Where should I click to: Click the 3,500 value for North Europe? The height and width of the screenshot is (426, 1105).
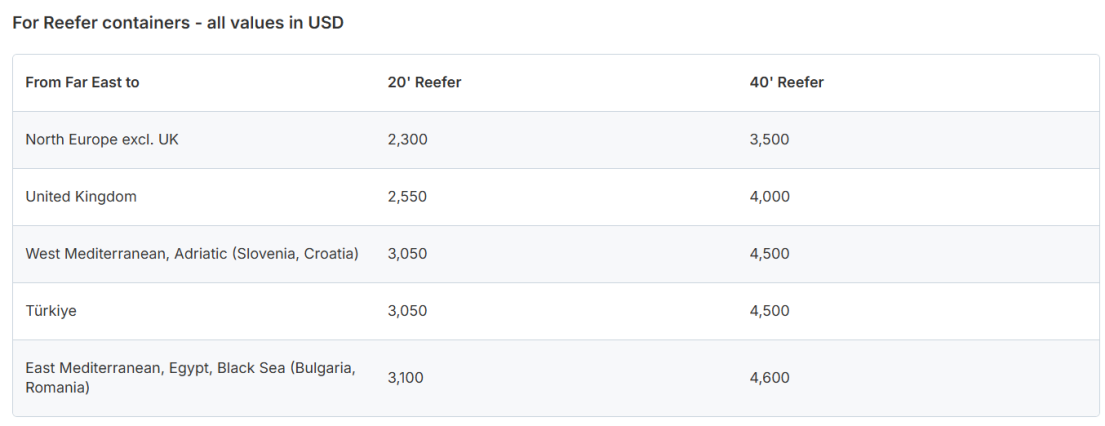(770, 140)
